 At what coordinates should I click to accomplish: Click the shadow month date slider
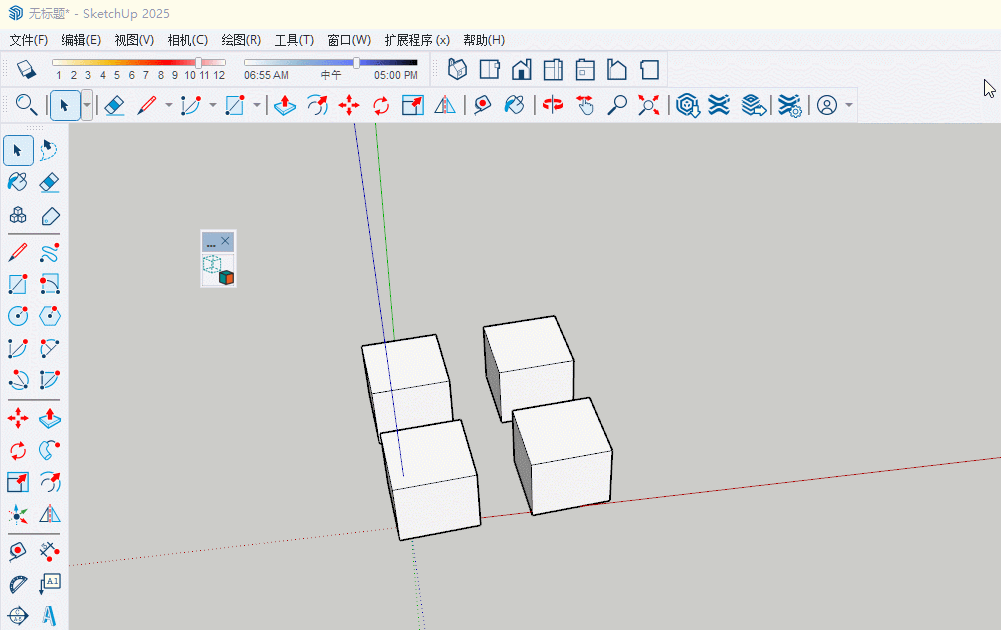[198, 62]
